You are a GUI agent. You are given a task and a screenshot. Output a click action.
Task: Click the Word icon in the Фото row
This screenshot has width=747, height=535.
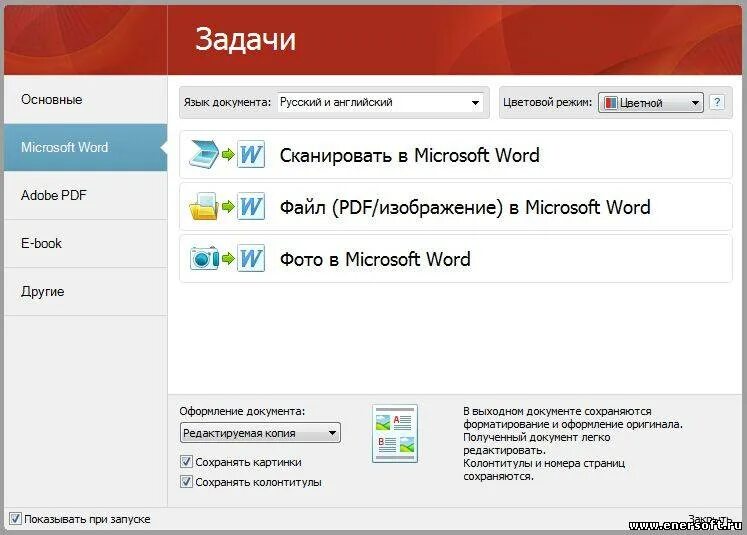coord(251,258)
